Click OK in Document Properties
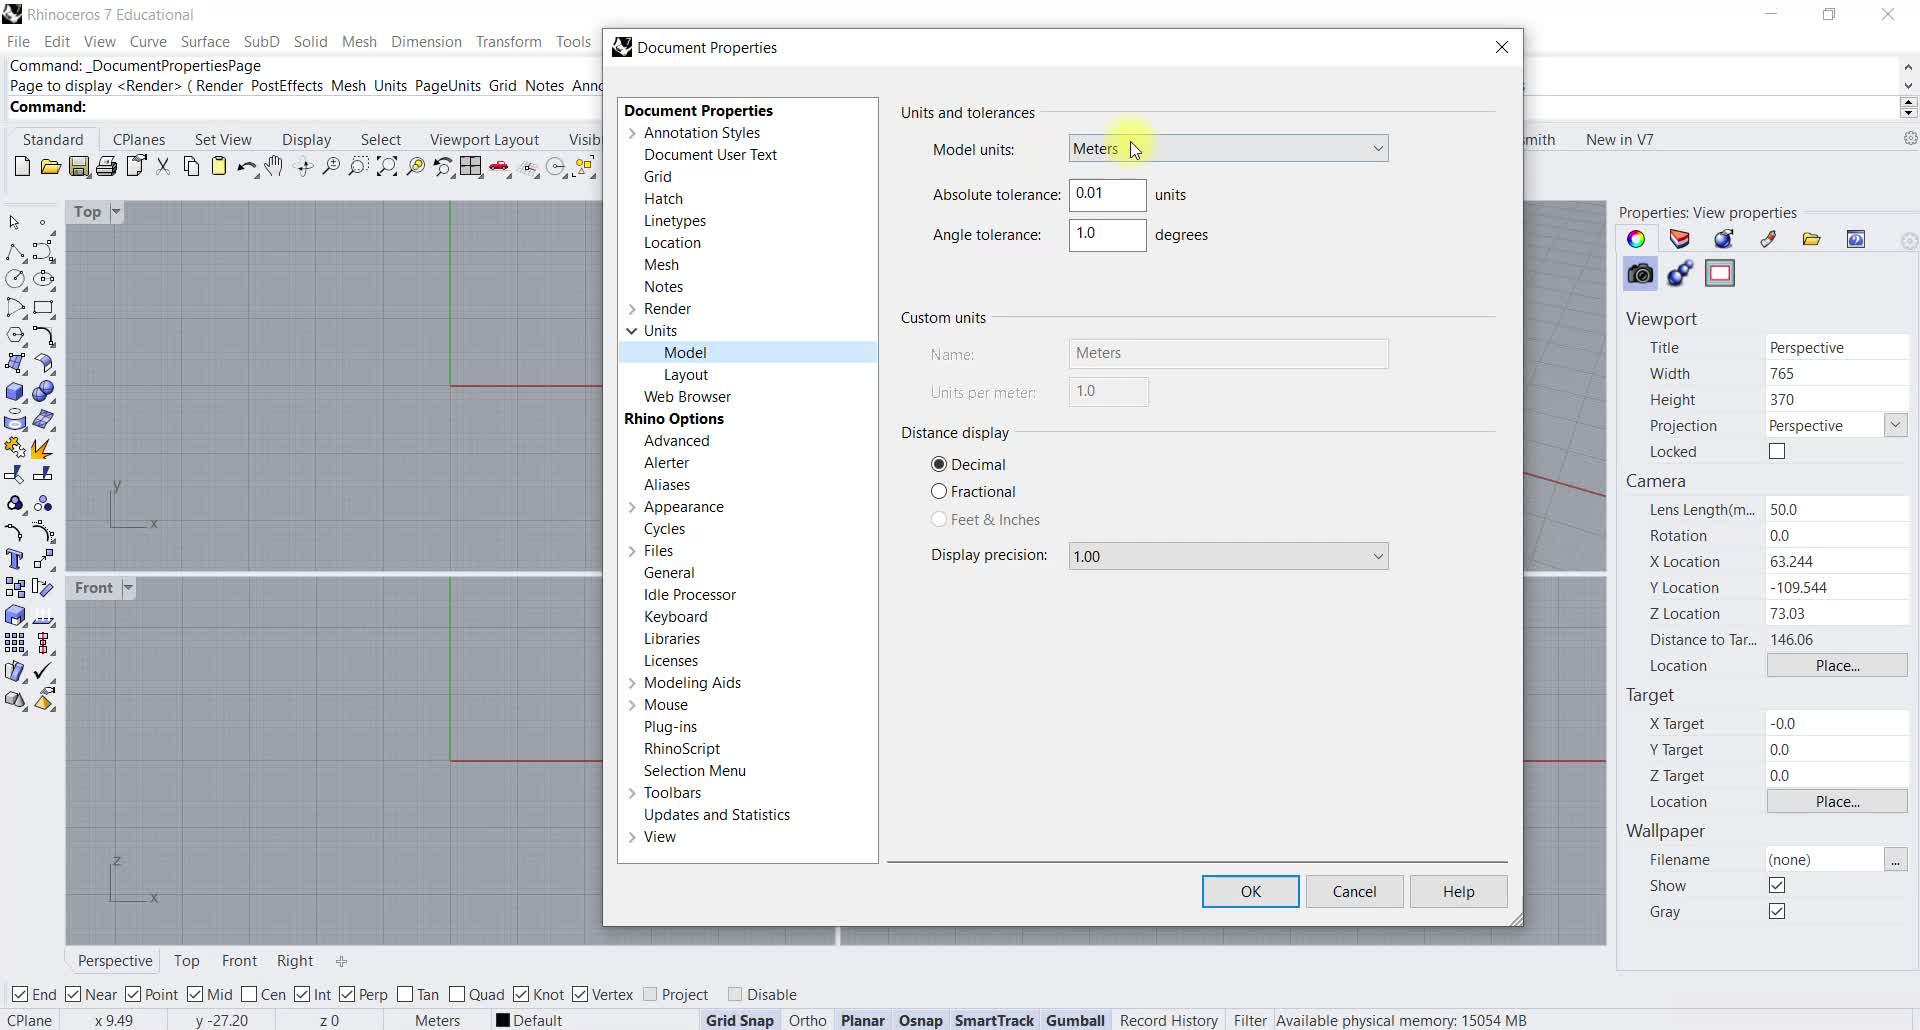This screenshot has height=1030, width=1920. [1250, 892]
